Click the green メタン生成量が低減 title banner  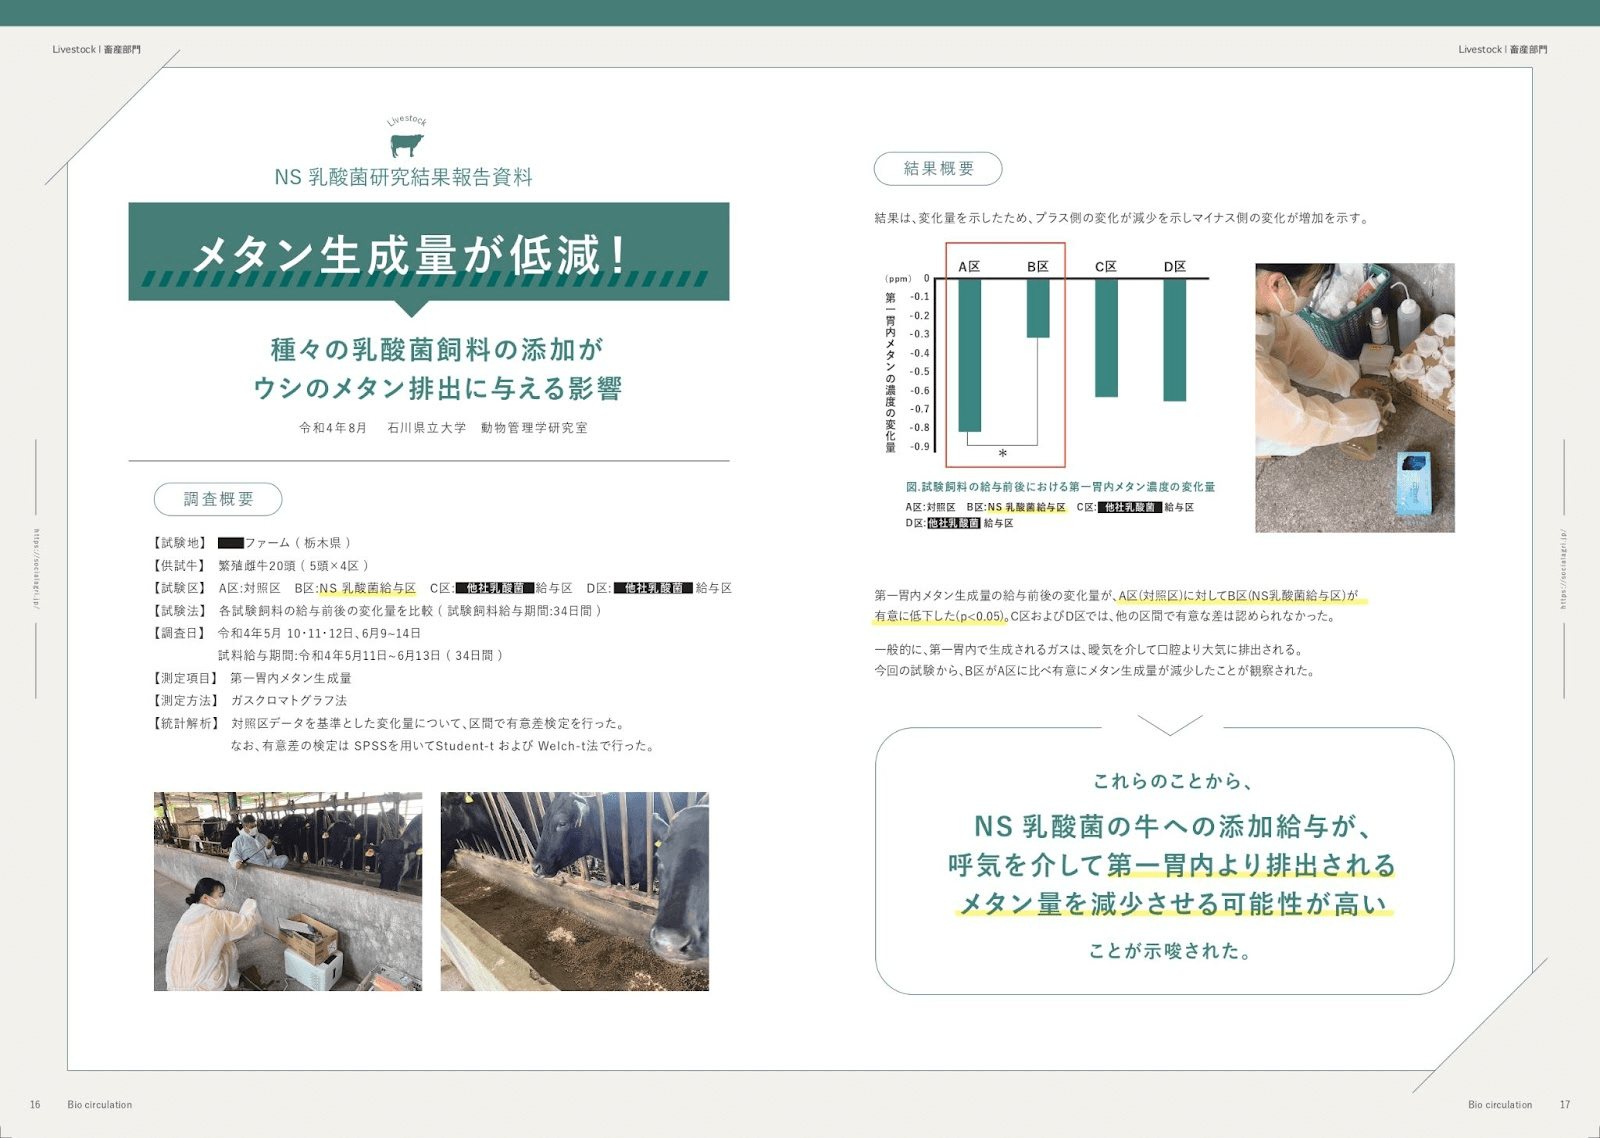(428, 252)
